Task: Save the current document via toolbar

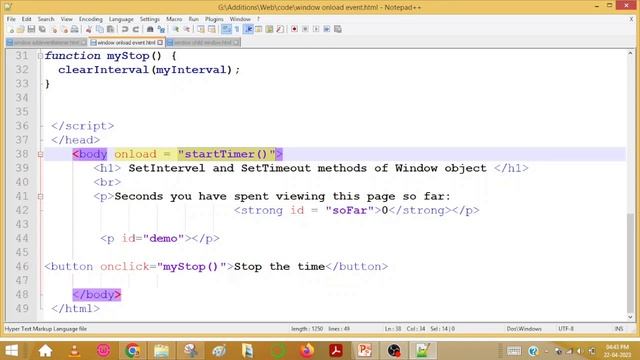Action: tap(31, 29)
